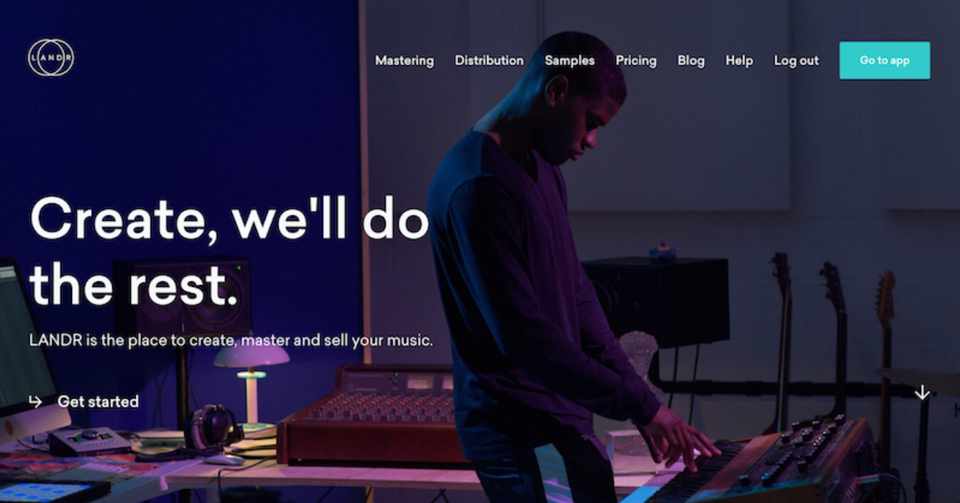Click the scroll-down arrow icon

click(922, 393)
